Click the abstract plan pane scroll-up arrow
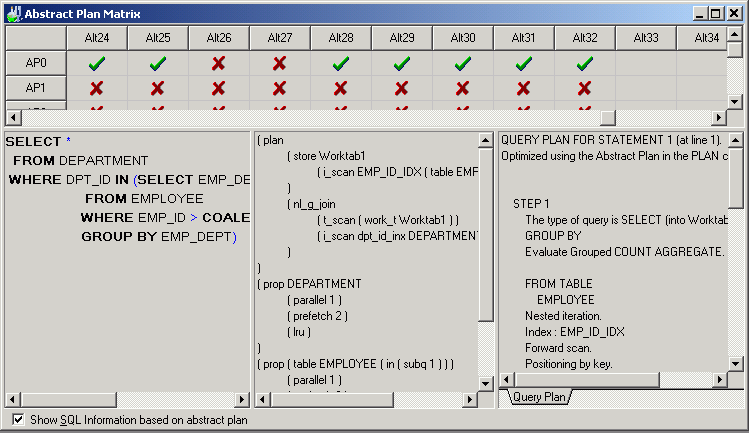The width and height of the screenshot is (749, 433). point(485,141)
